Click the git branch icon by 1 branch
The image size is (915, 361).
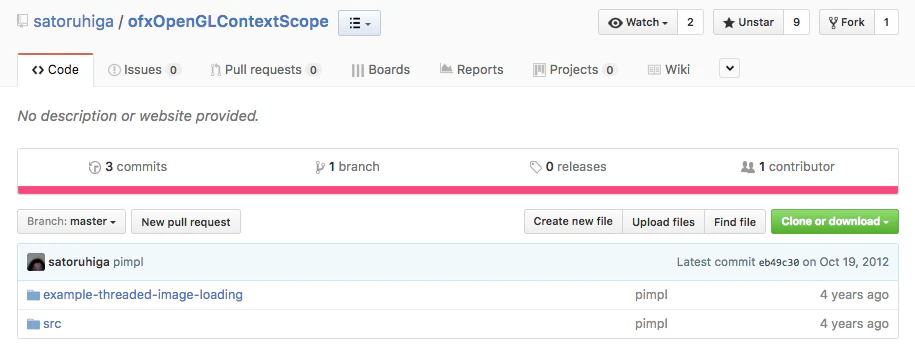320,167
